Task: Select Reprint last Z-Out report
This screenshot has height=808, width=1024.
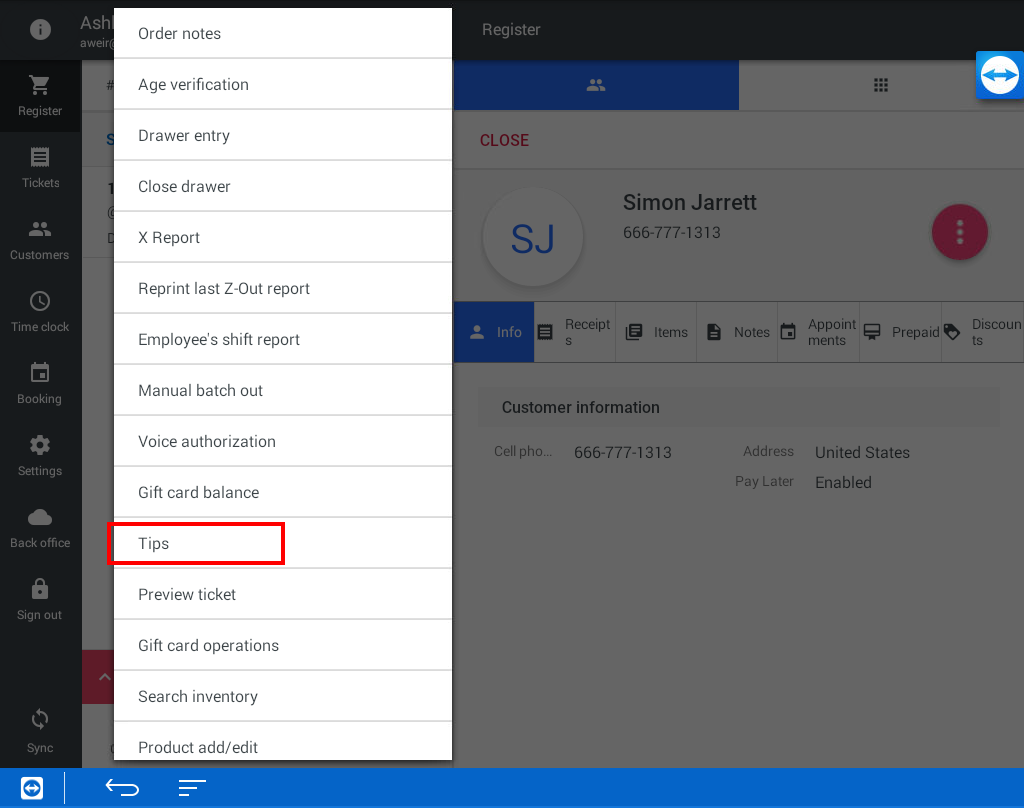Action: coord(283,288)
